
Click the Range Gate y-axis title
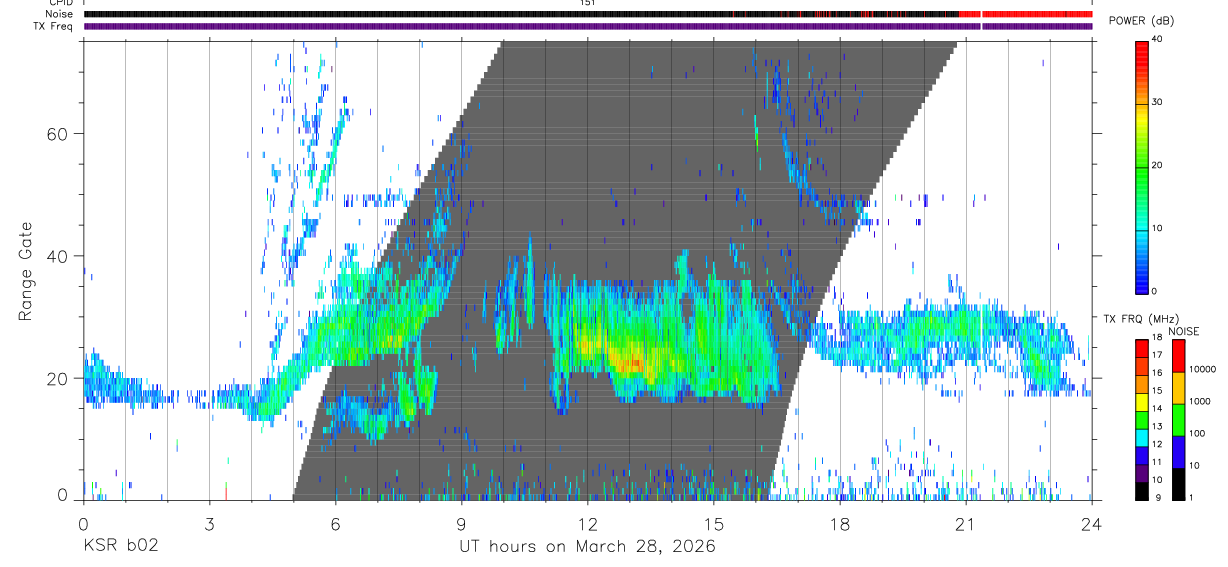click(27, 270)
